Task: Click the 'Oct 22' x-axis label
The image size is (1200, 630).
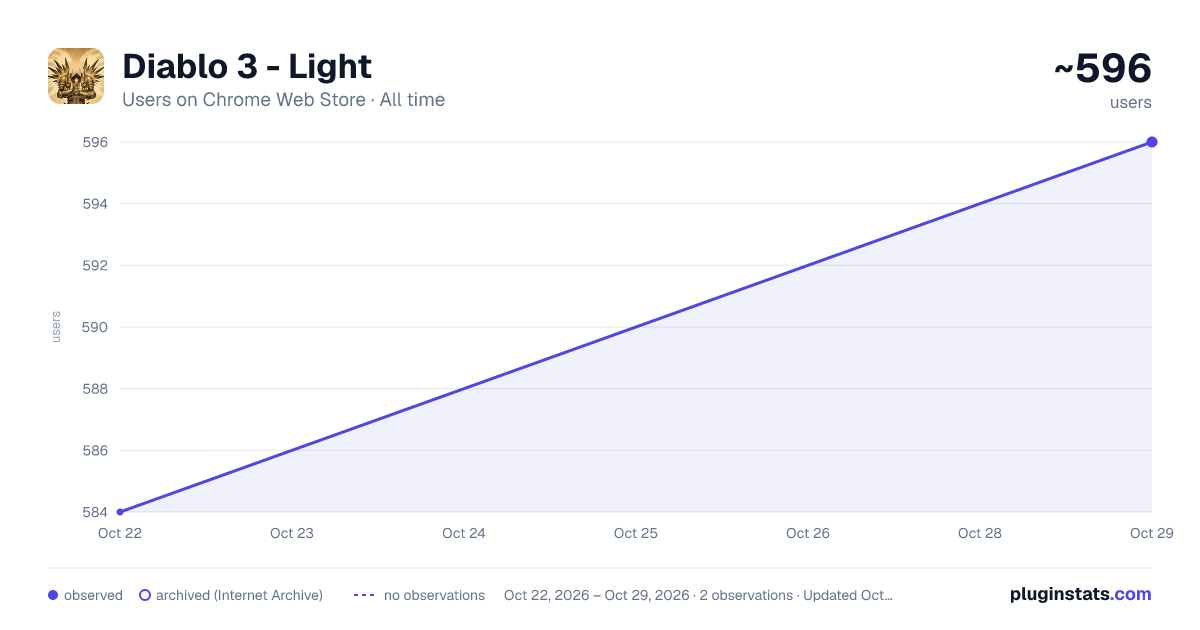Action: coord(120,533)
